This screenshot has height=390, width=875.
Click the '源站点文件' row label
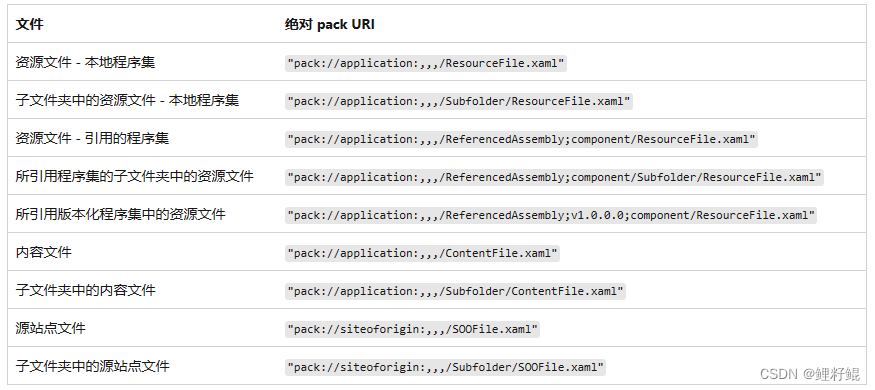[x=51, y=328]
